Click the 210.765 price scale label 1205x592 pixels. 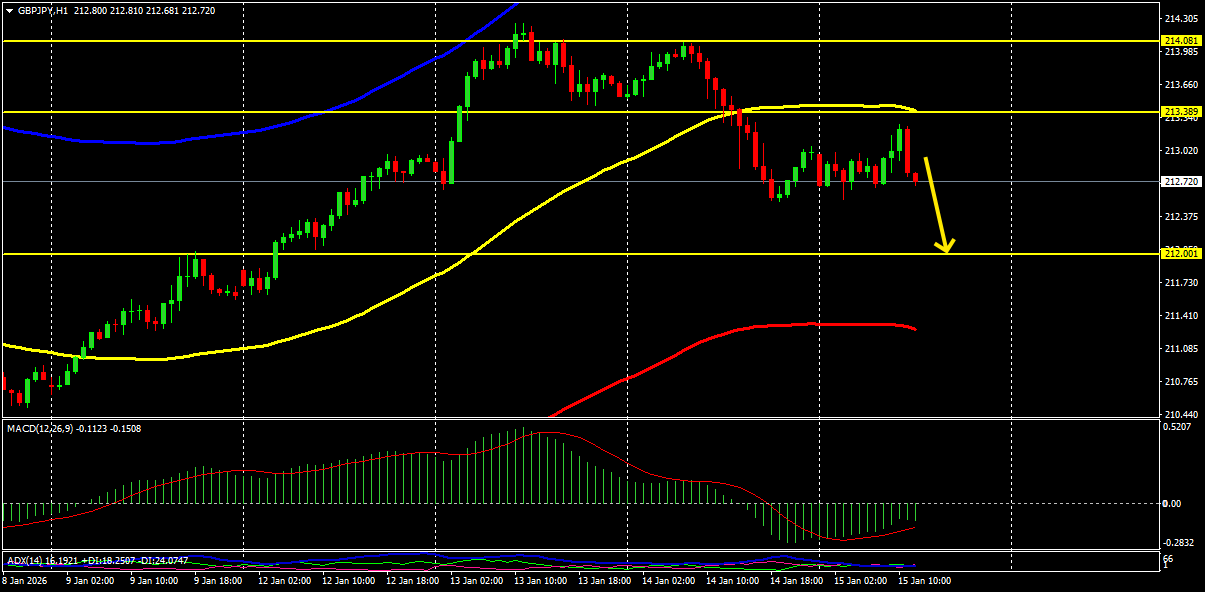click(x=1181, y=382)
